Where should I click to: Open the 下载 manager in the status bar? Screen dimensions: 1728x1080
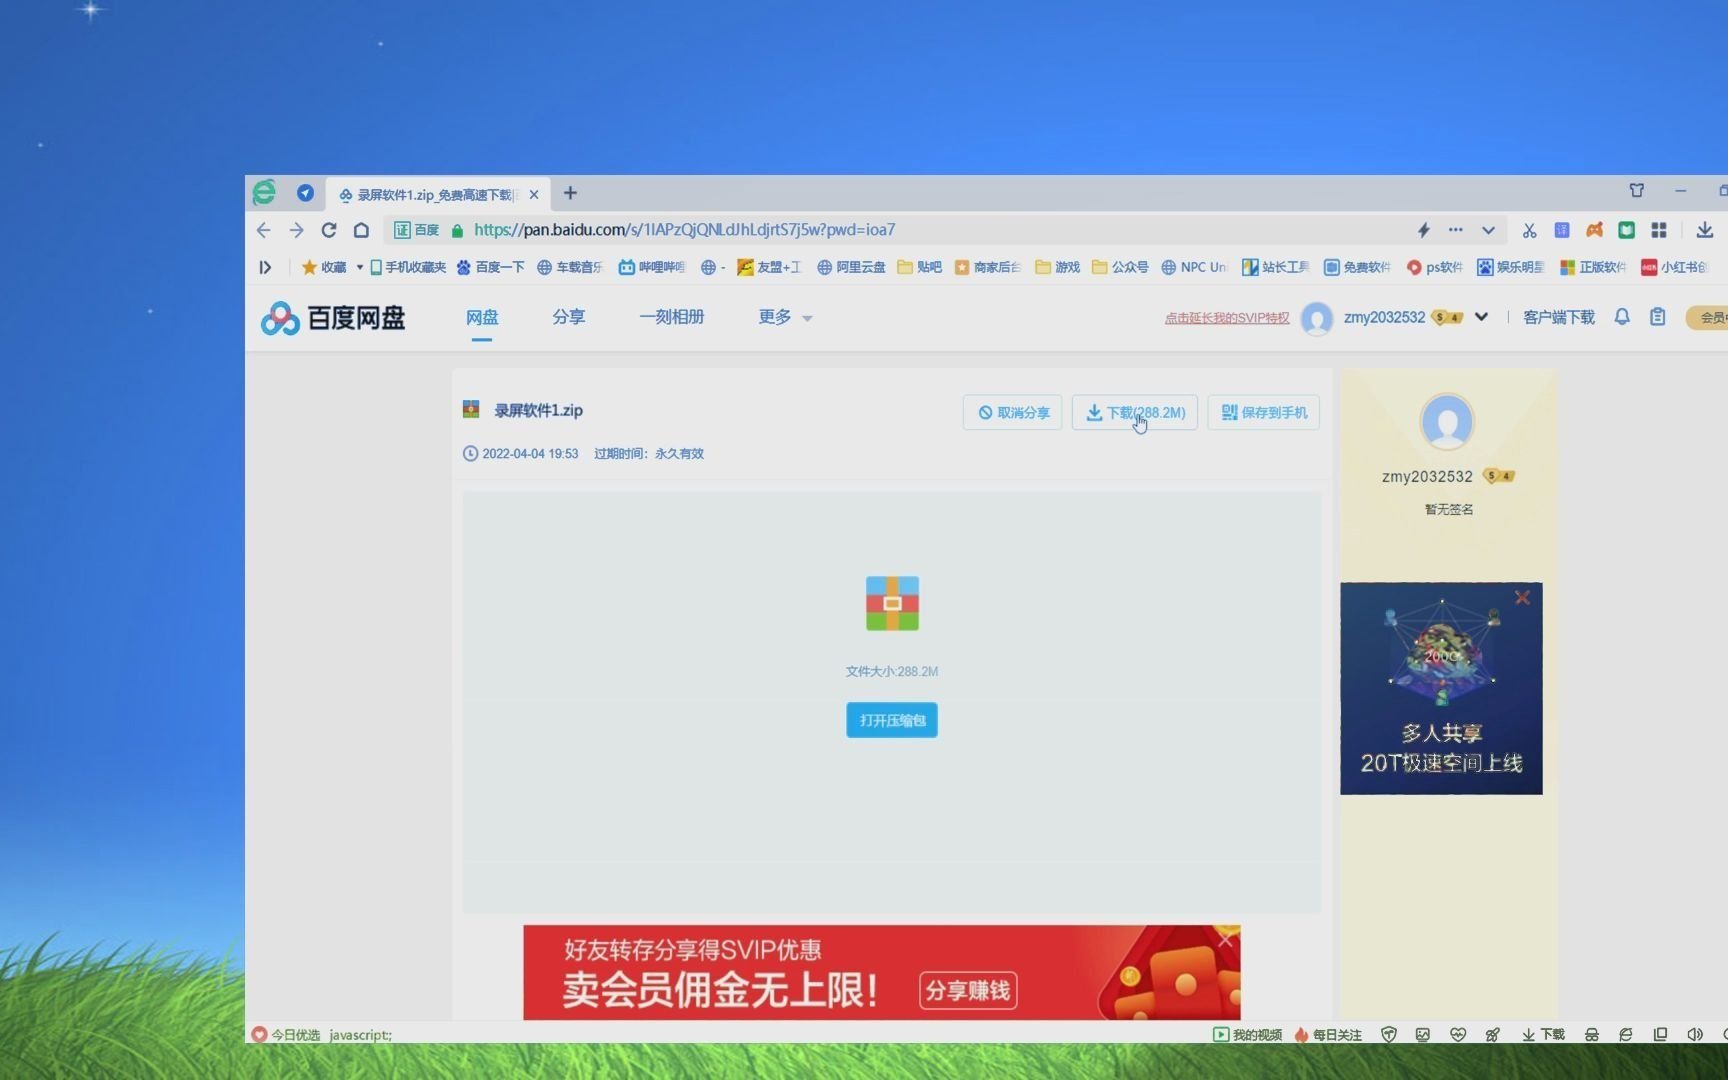(x=1544, y=1035)
